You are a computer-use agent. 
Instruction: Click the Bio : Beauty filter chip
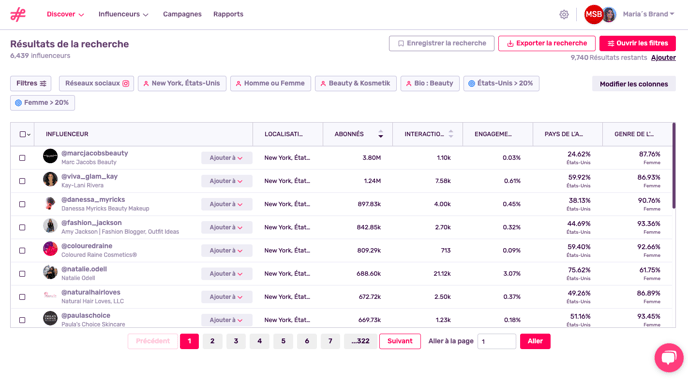point(430,83)
